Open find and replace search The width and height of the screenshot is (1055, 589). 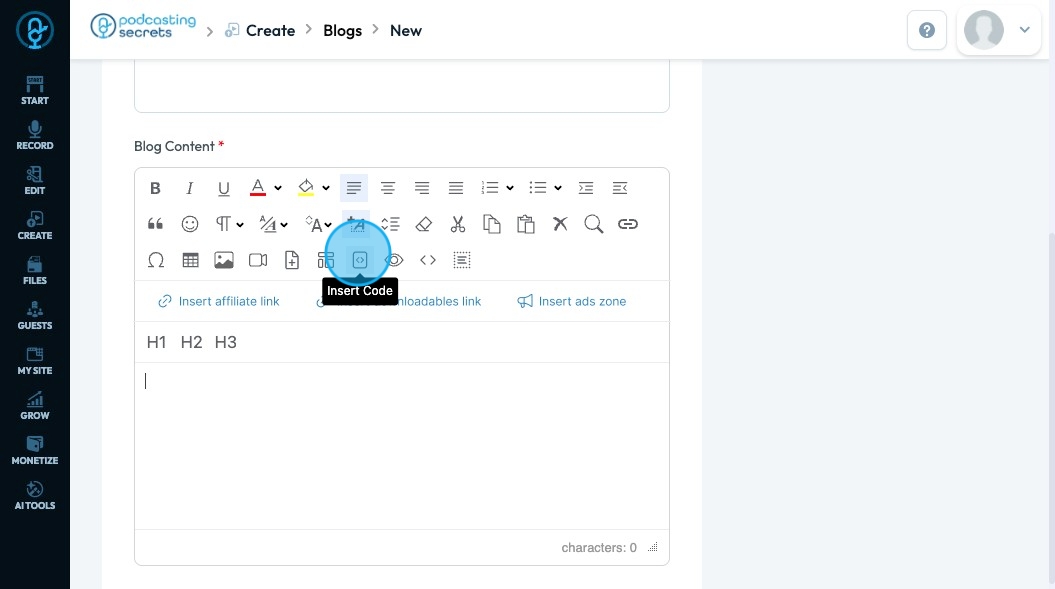pos(594,224)
